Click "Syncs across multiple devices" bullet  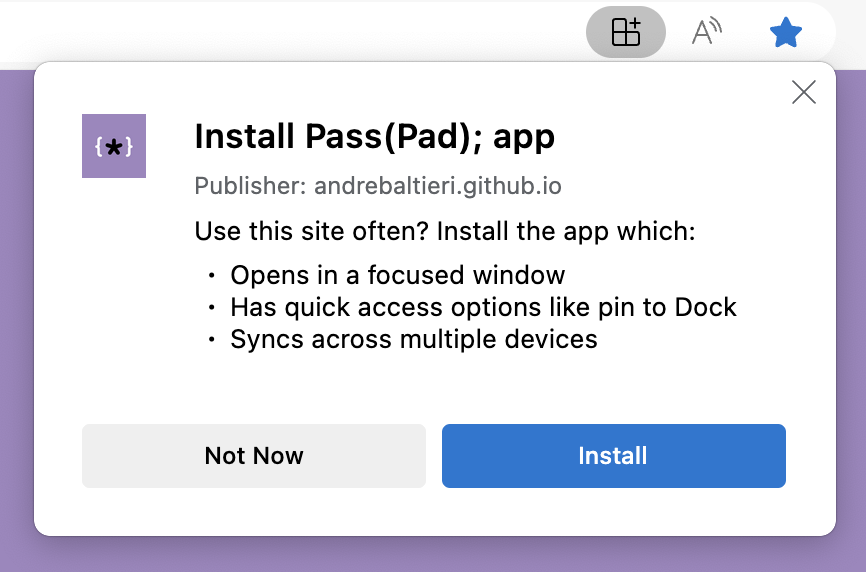pyautogui.click(x=414, y=339)
